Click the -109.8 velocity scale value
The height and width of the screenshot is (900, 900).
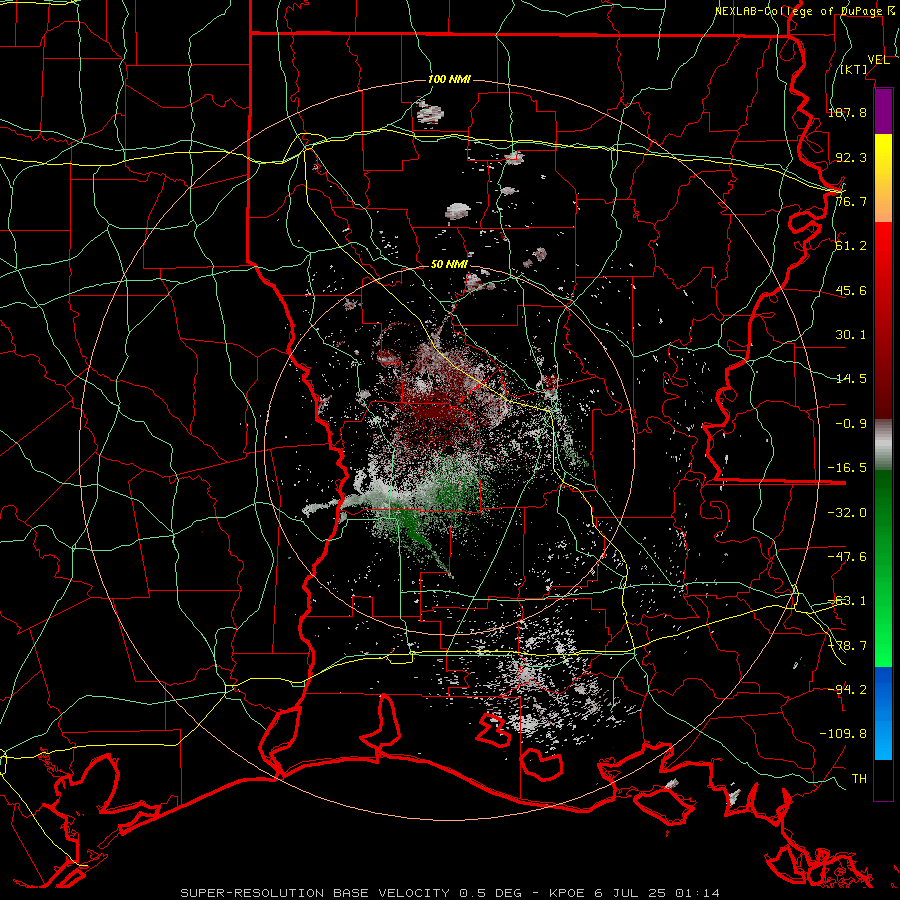843,734
